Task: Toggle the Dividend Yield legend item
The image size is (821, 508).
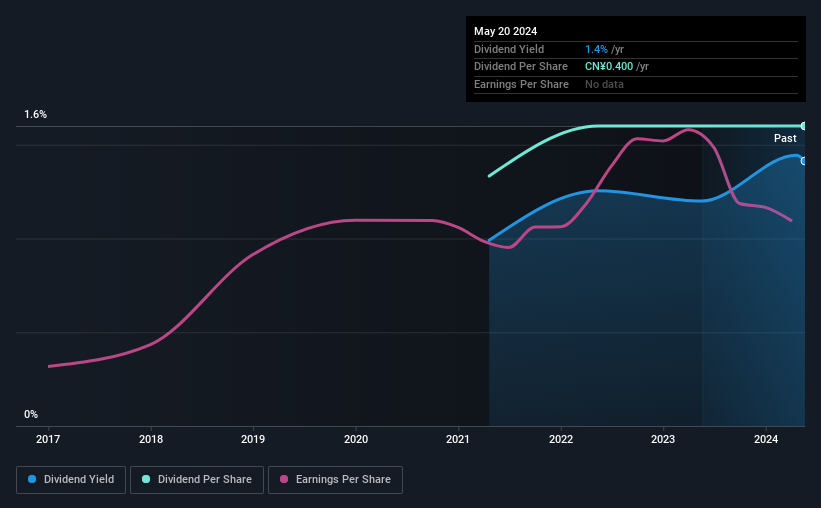Action: [x=71, y=480]
